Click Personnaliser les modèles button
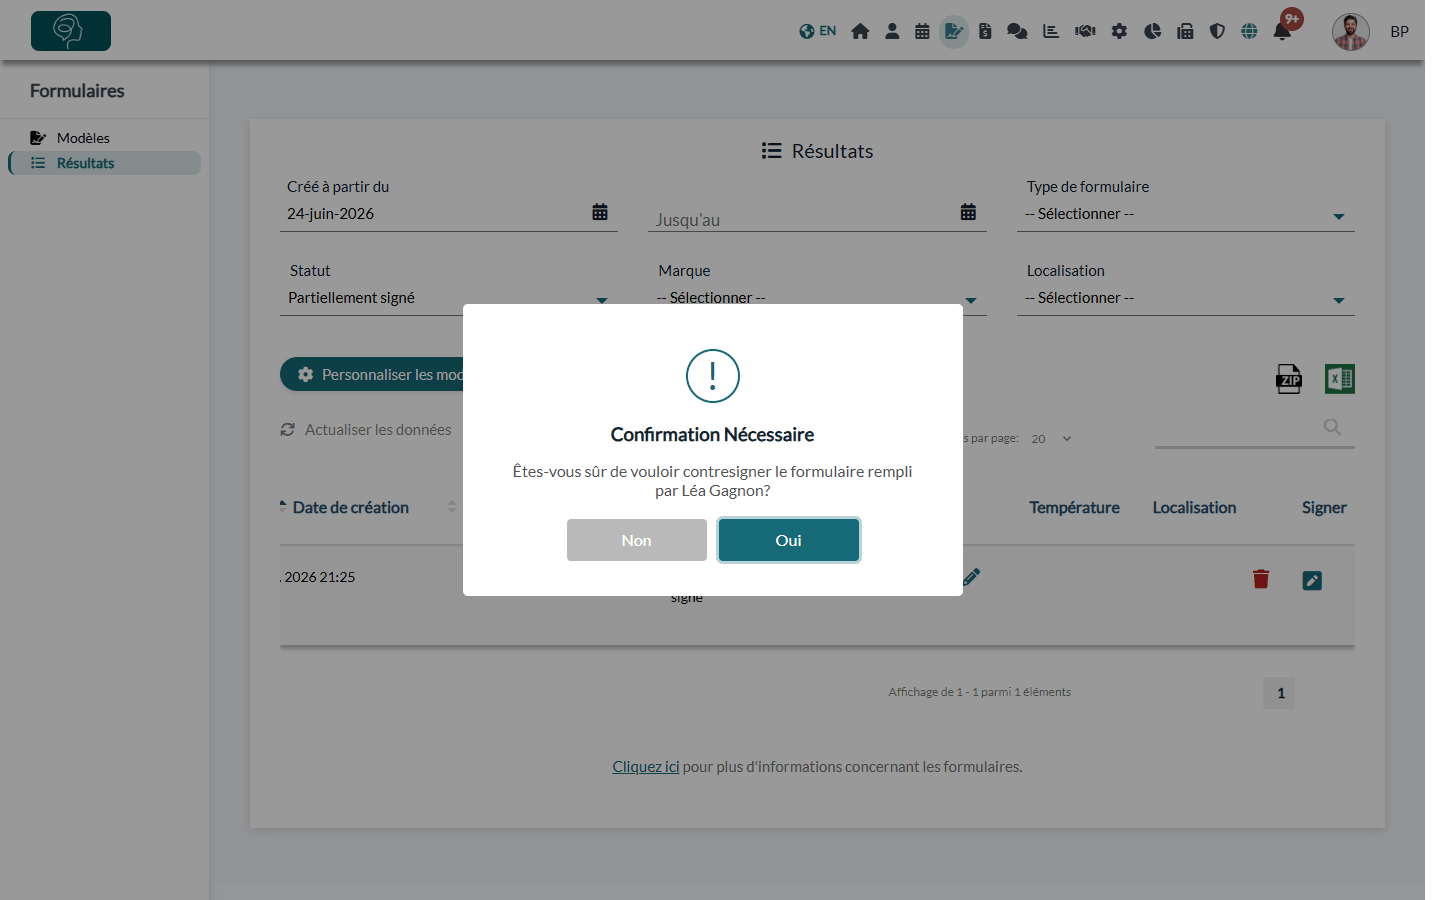The width and height of the screenshot is (1440, 900). click(x=372, y=375)
